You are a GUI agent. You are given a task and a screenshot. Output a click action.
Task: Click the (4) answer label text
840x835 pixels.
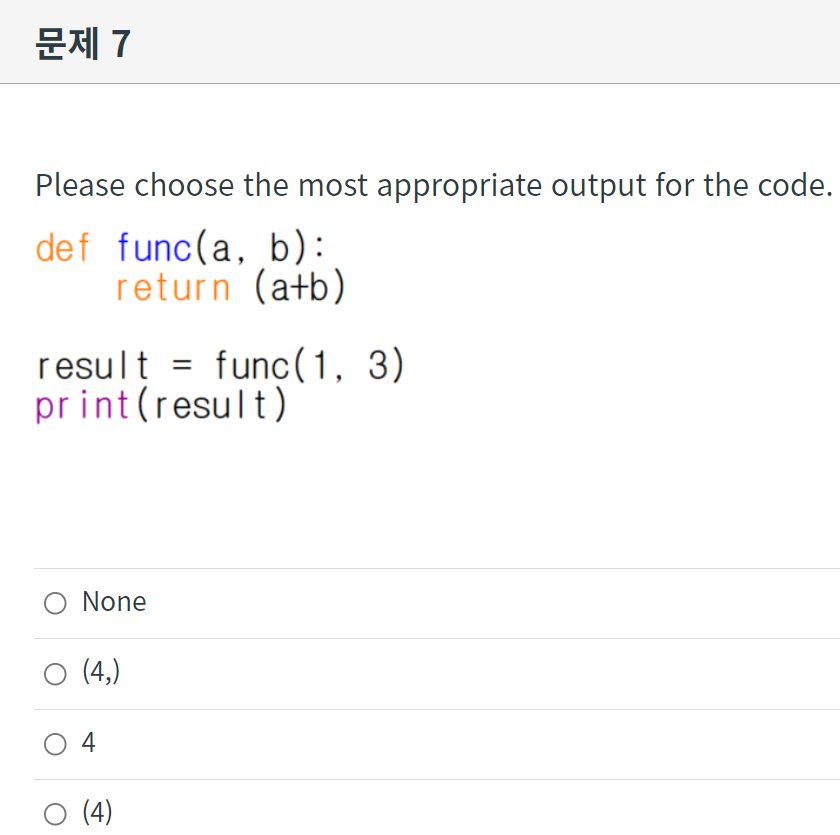tap(97, 812)
